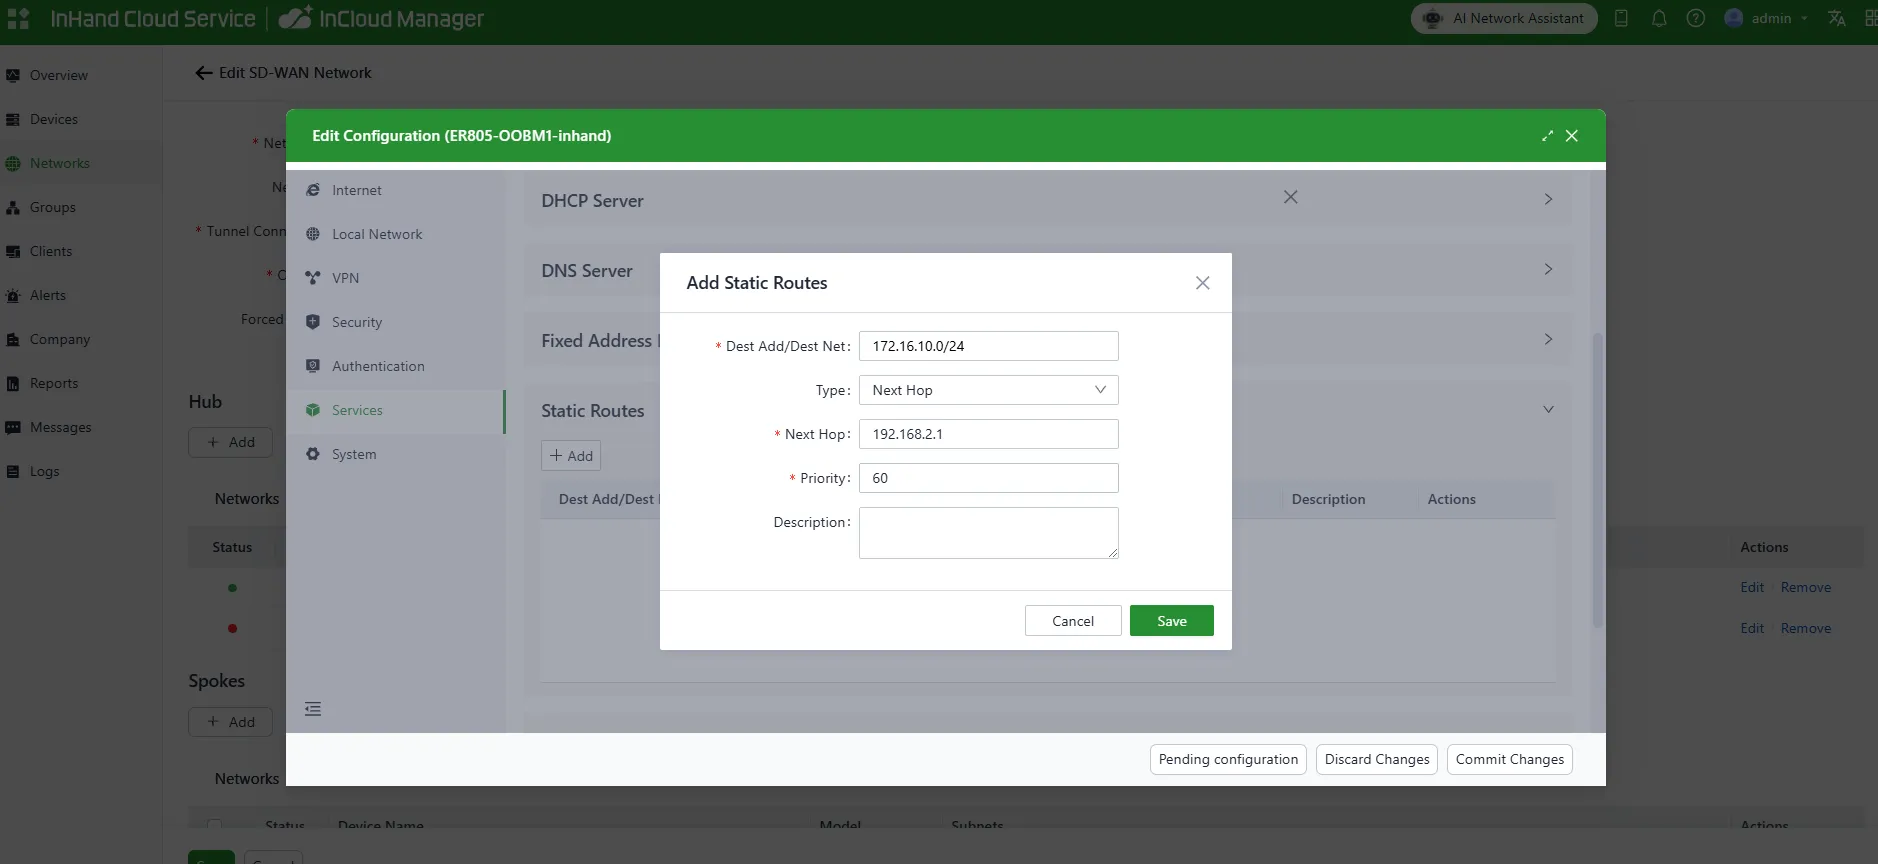Click Add under Static Routes
The height and width of the screenshot is (864, 1878).
571,456
